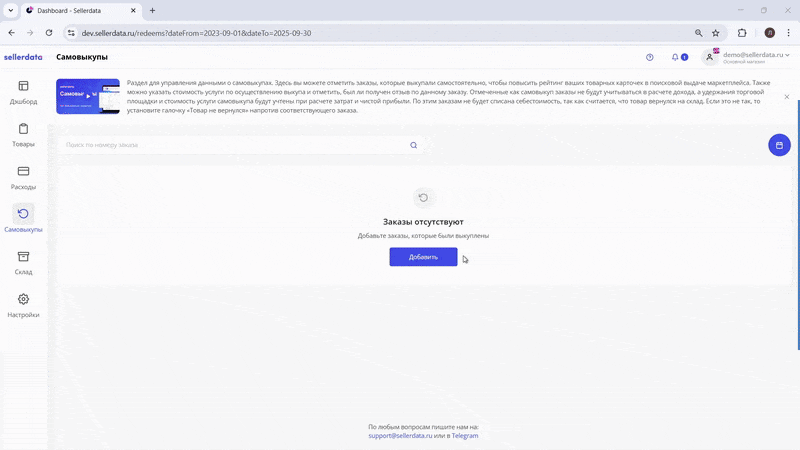Click the Добавить button

[423, 257]
